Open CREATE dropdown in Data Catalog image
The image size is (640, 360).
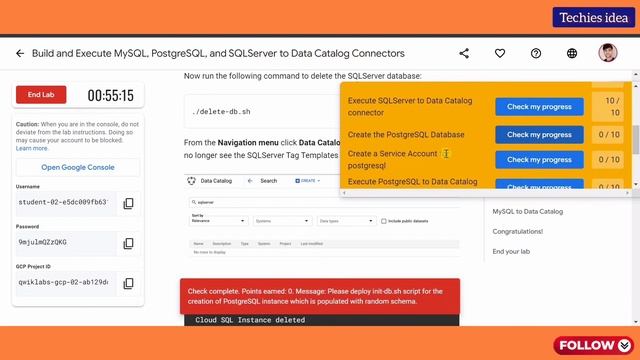point(308,181)
